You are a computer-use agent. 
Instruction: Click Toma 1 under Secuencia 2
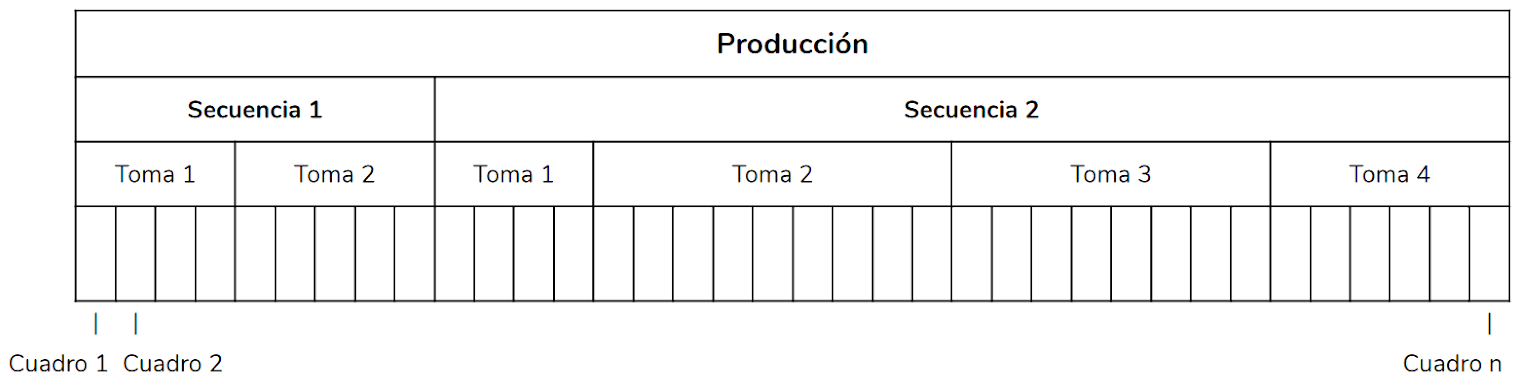(514, 174)
